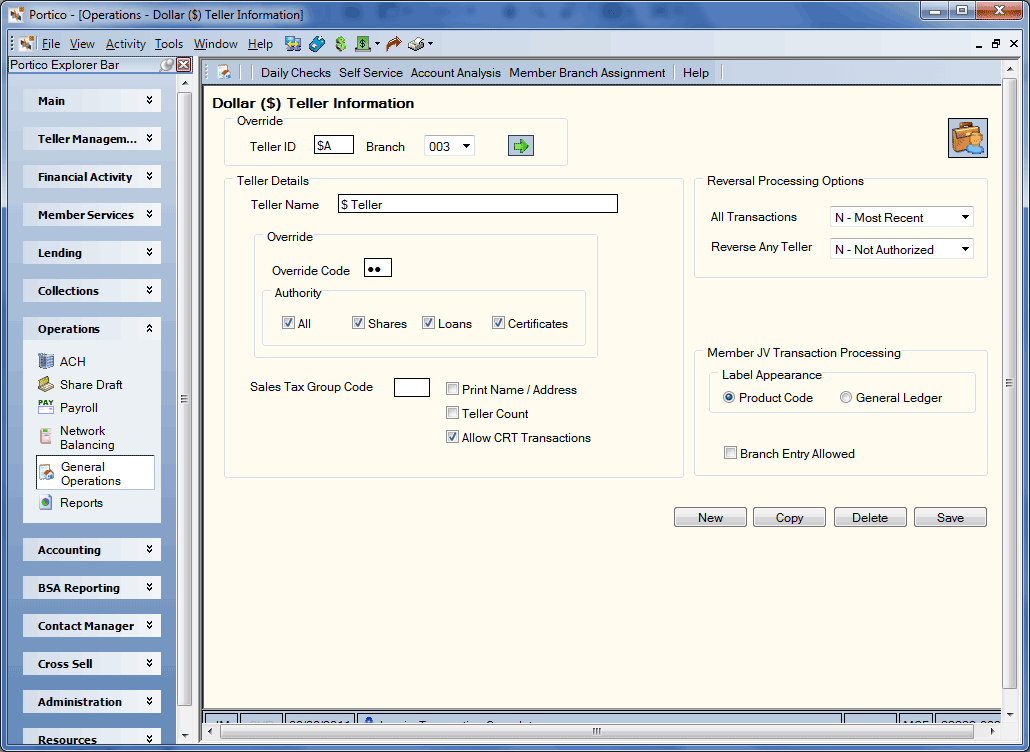Image resolution: width=1030 pixels, height=752 pixels.
Task: Open the briefcase member icon
Action: tap(968, 138)
